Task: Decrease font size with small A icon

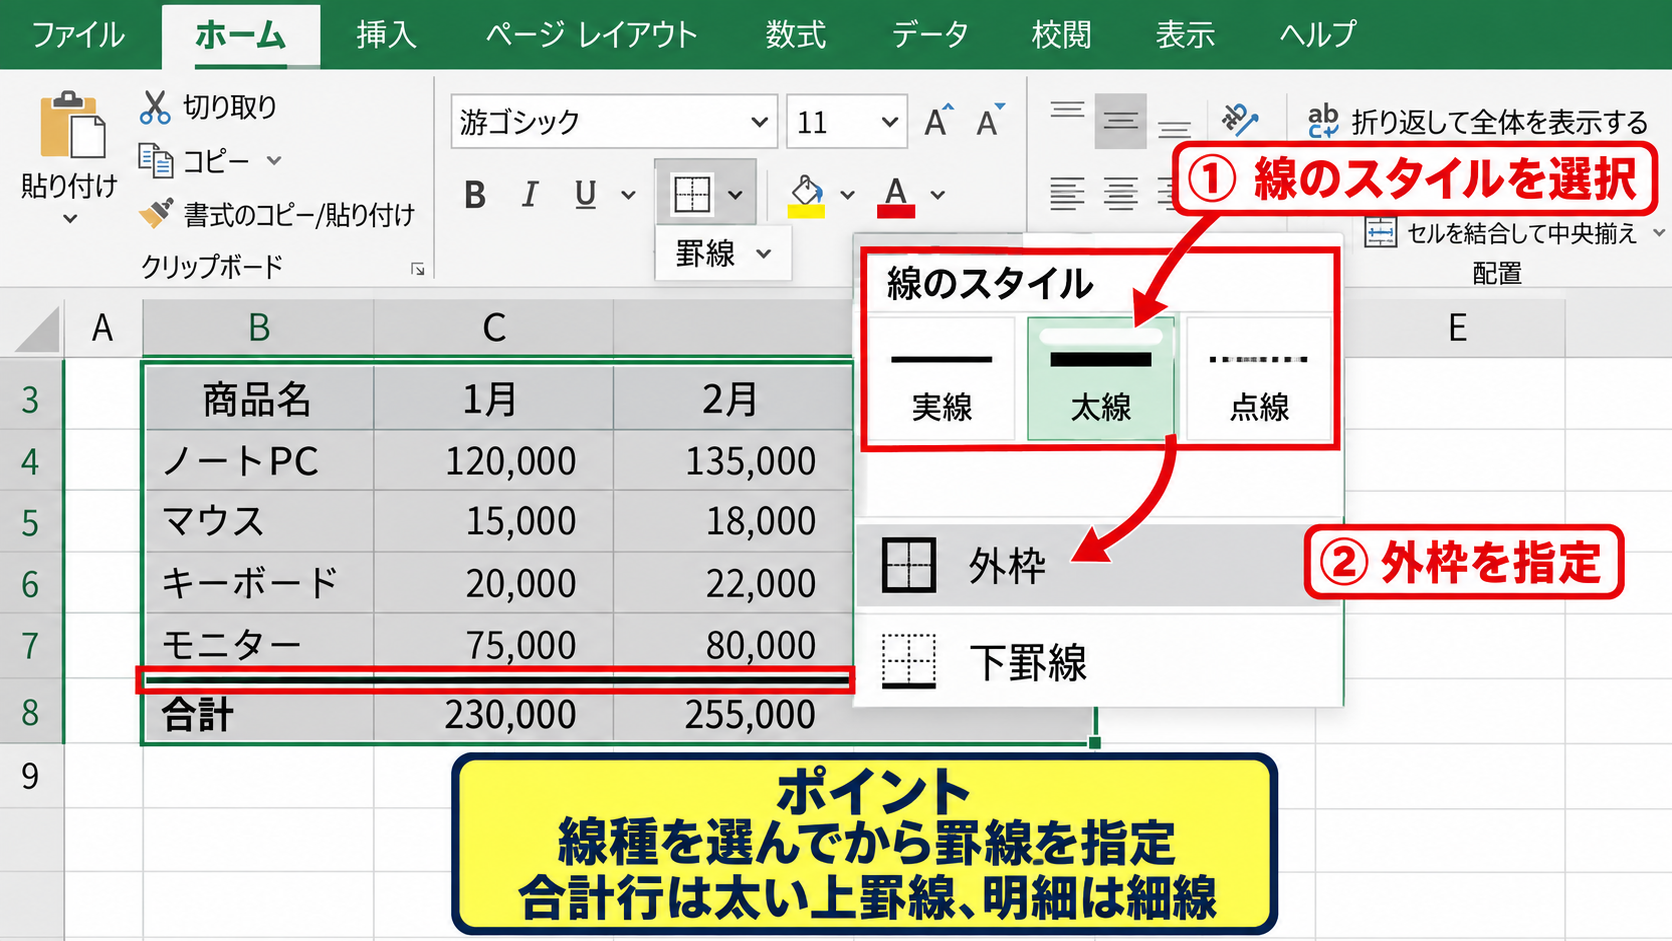Action: tap(990, 121)
